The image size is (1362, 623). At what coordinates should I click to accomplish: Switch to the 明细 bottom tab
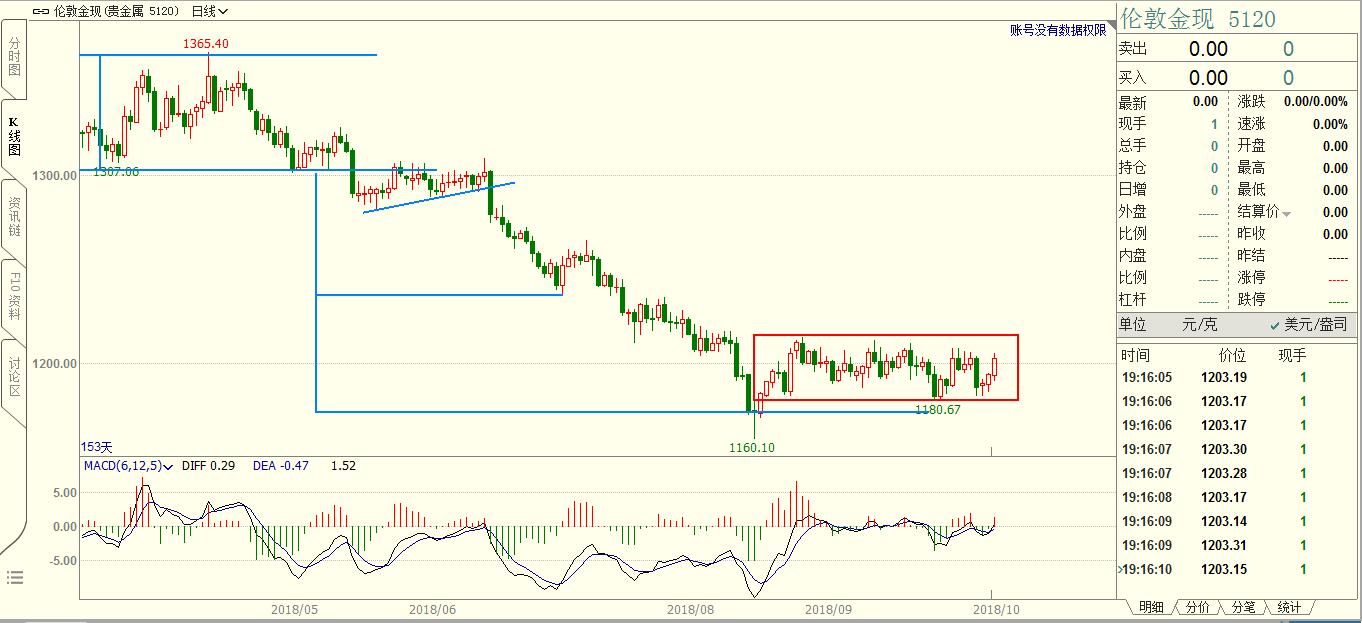click(x=1150, y=607)
